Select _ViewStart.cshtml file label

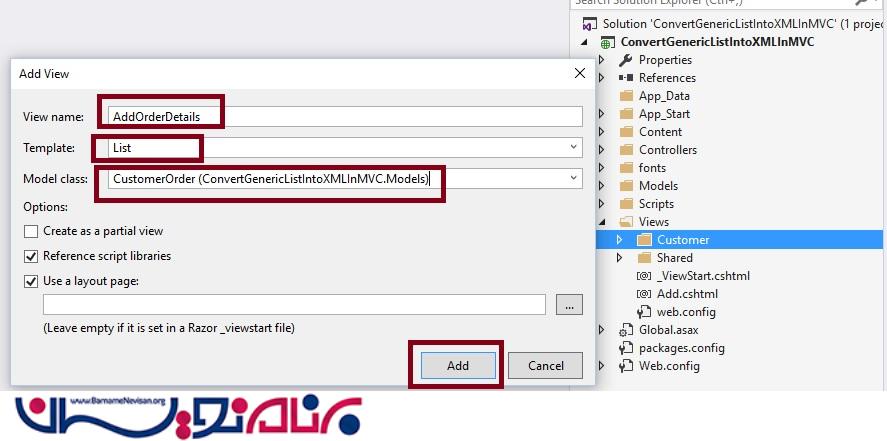tap(703, 276)
